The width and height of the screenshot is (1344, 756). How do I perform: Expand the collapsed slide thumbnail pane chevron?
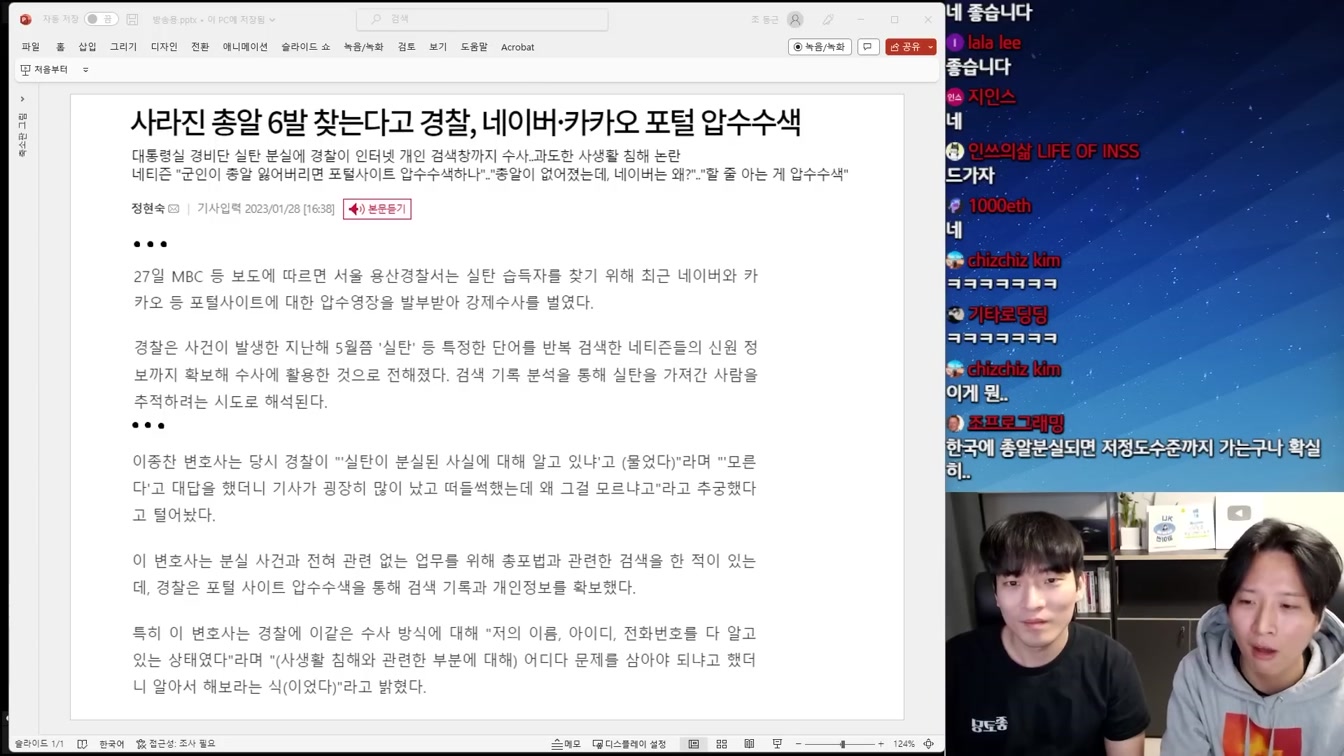[22, 99]
